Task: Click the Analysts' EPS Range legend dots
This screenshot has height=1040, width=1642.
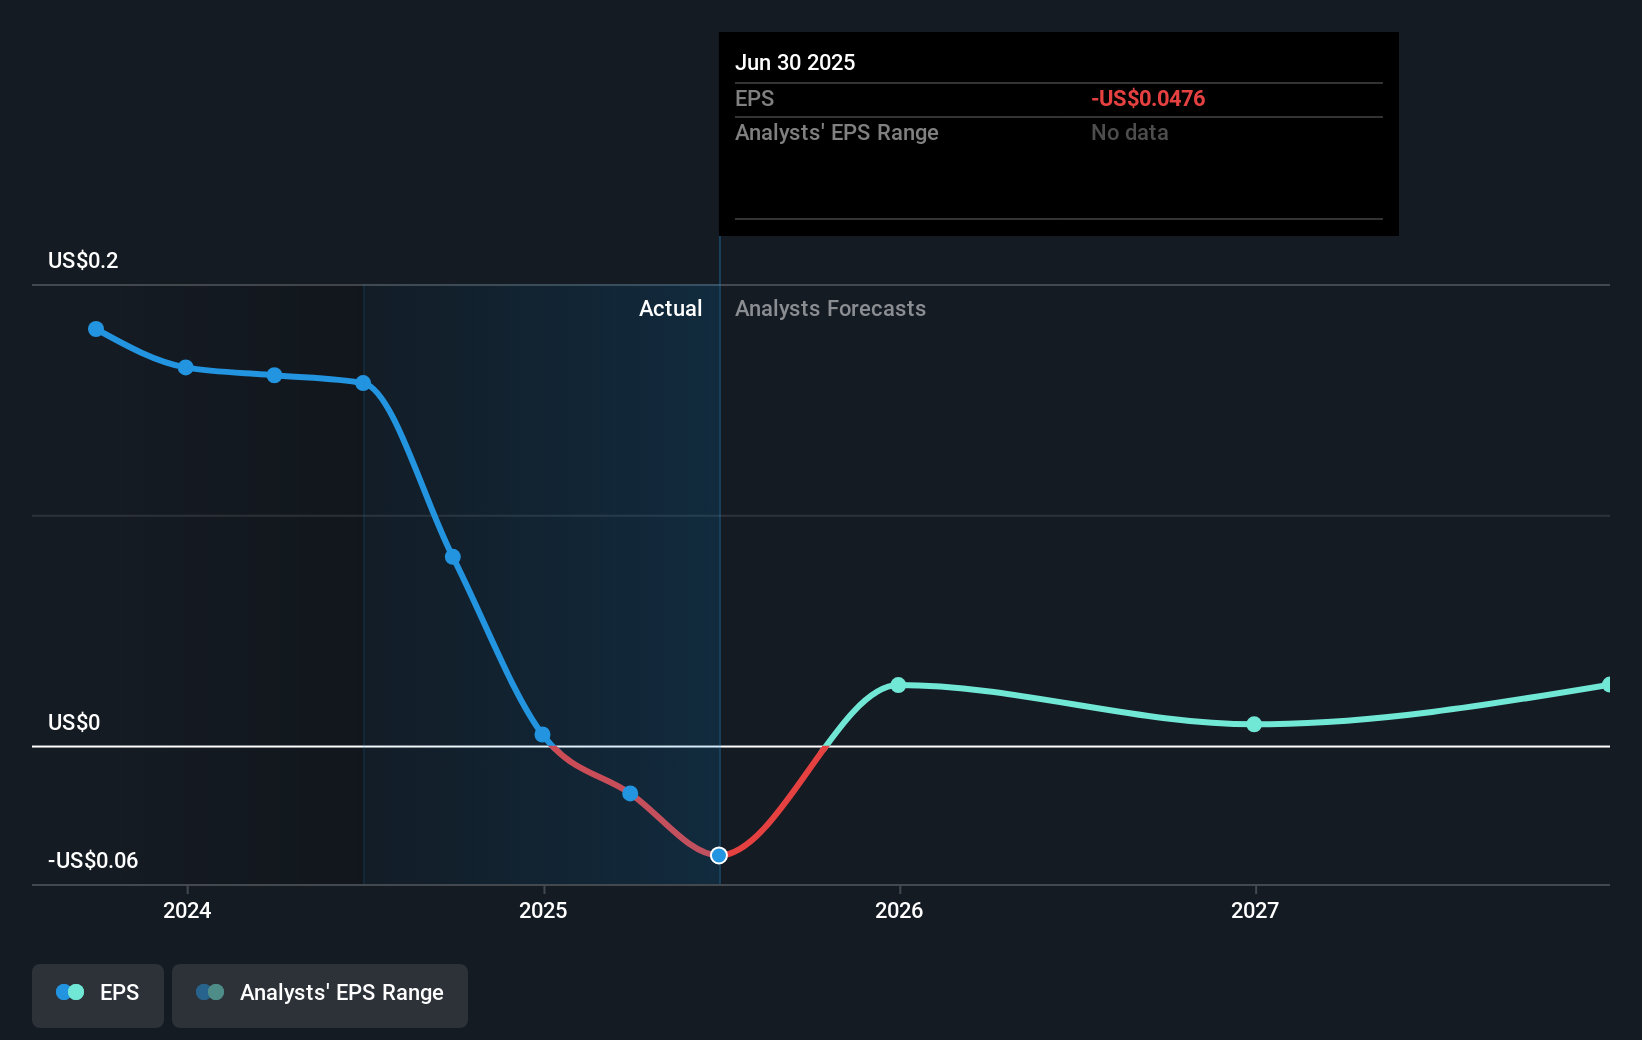Action: pos(211,992)
